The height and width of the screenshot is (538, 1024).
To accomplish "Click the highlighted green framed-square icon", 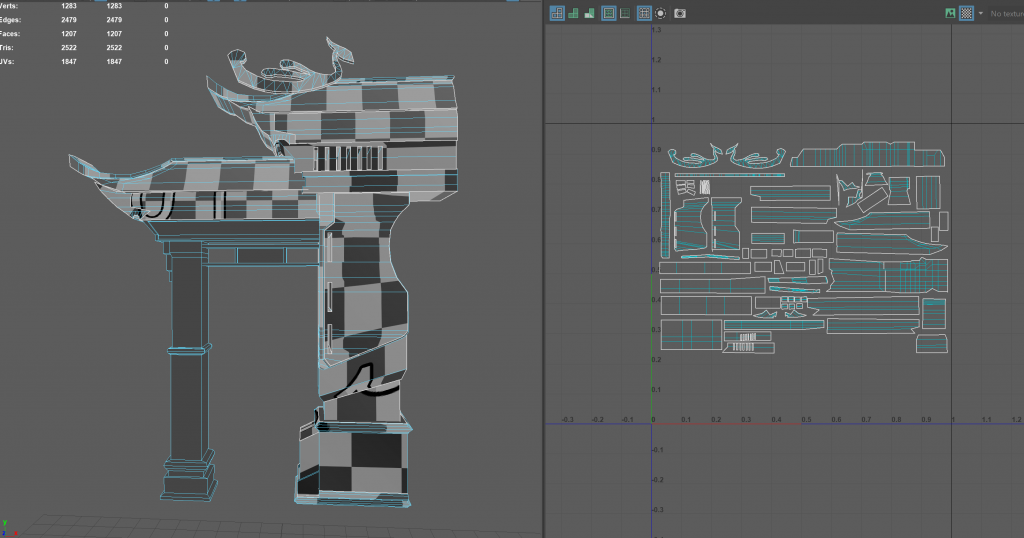I will click(608, 13).
